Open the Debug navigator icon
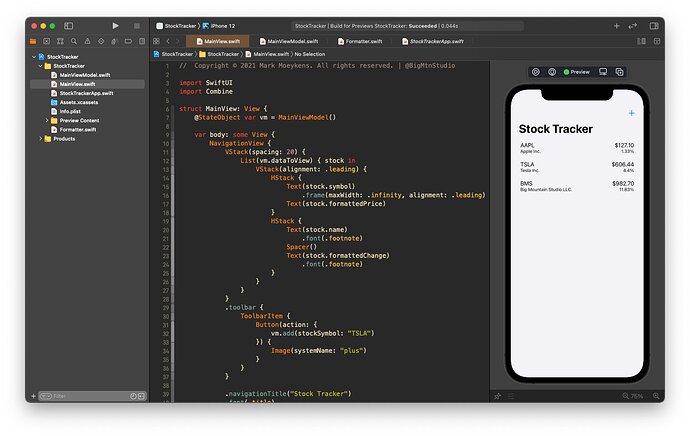Screen dimensions: 690x436 (x=114, y=41)
